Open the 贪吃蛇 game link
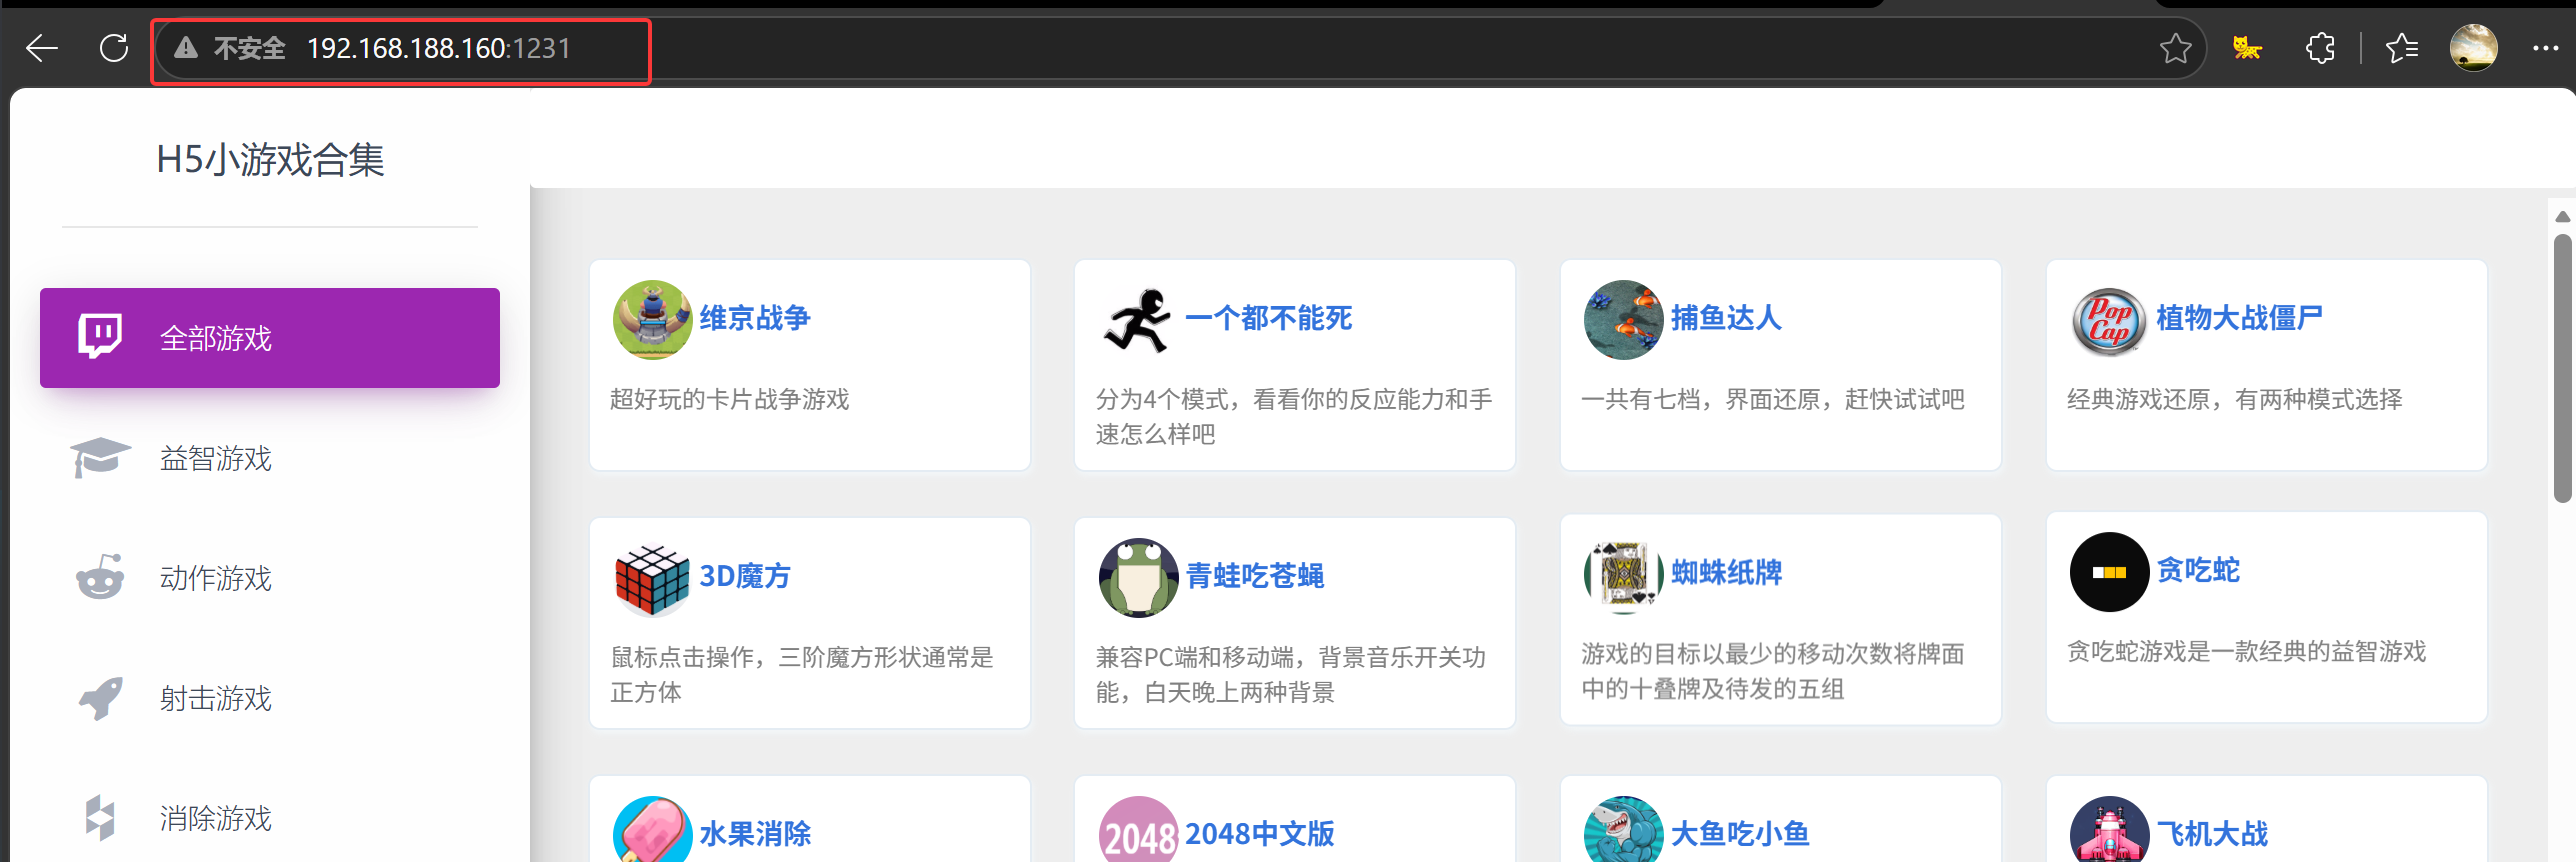Screen dimensions: 2576x862 (x=2198, y=570)
